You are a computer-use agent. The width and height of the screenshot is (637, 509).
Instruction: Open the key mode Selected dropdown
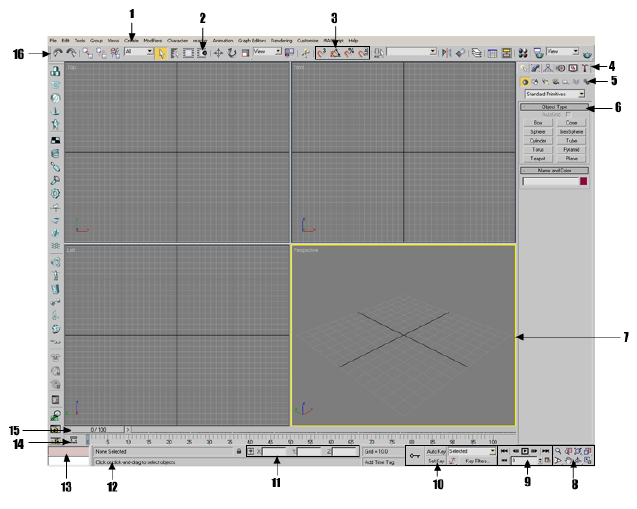(x=472, y=451)
